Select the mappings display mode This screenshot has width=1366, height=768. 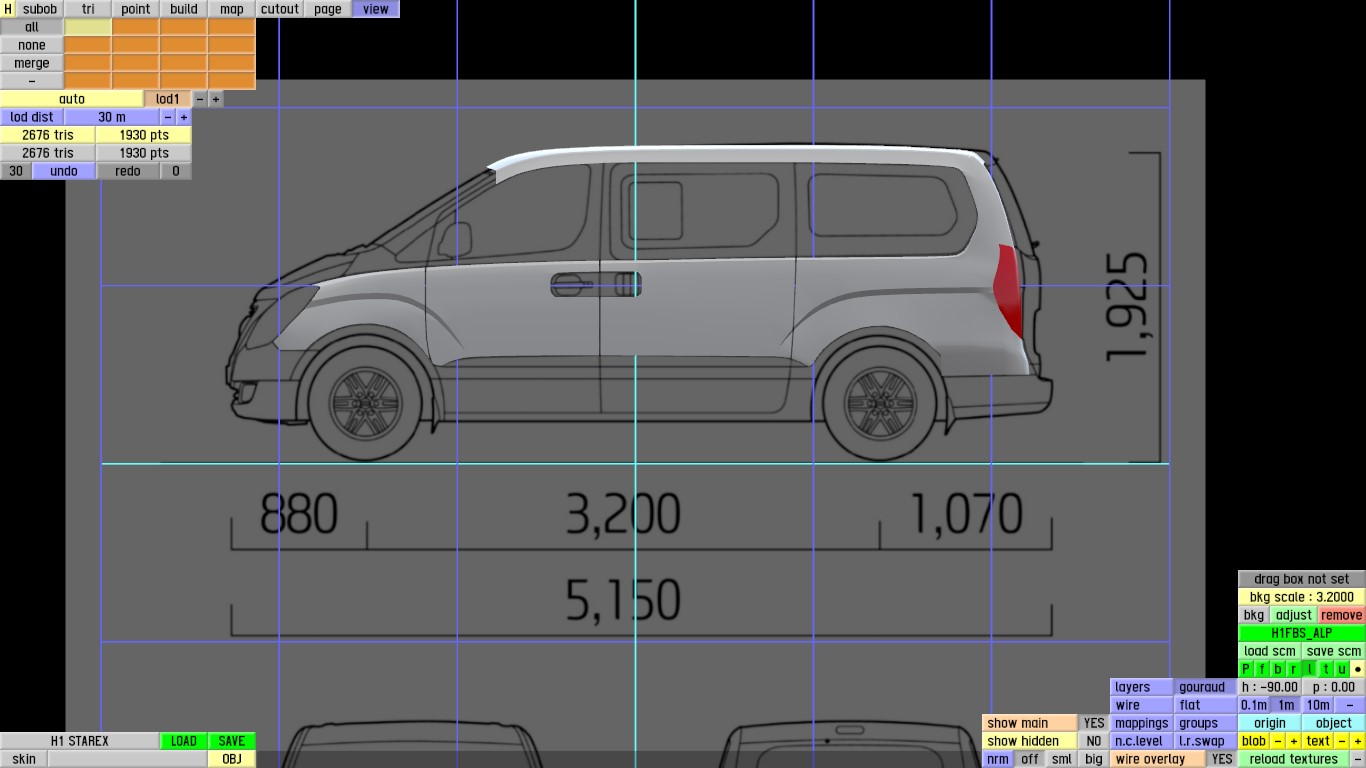tap(1142, 723)
